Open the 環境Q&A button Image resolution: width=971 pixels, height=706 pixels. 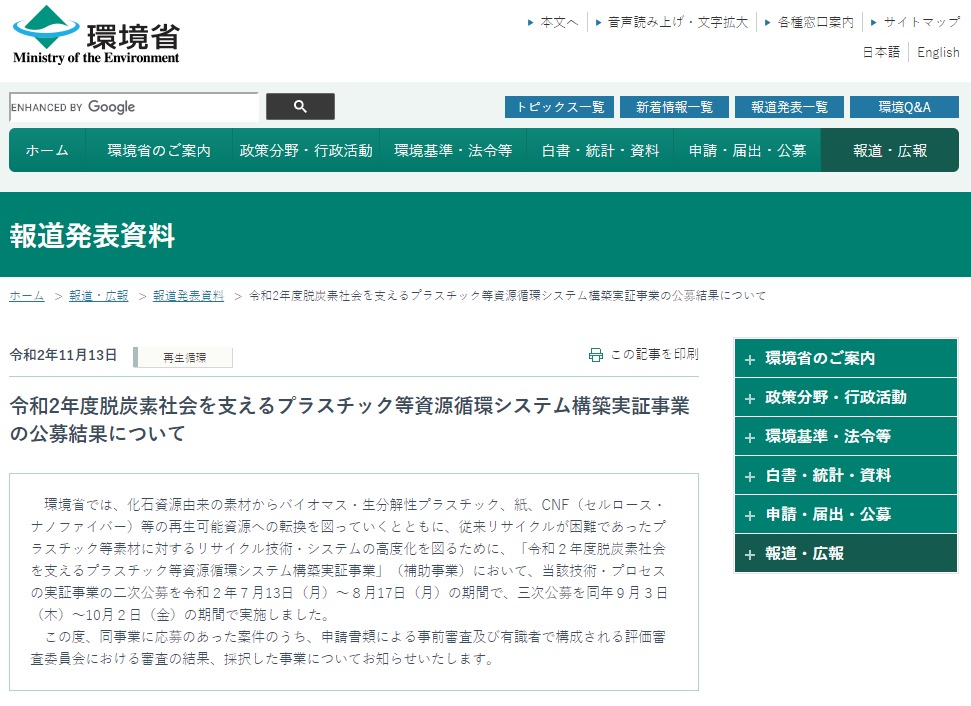click(904, 107)
